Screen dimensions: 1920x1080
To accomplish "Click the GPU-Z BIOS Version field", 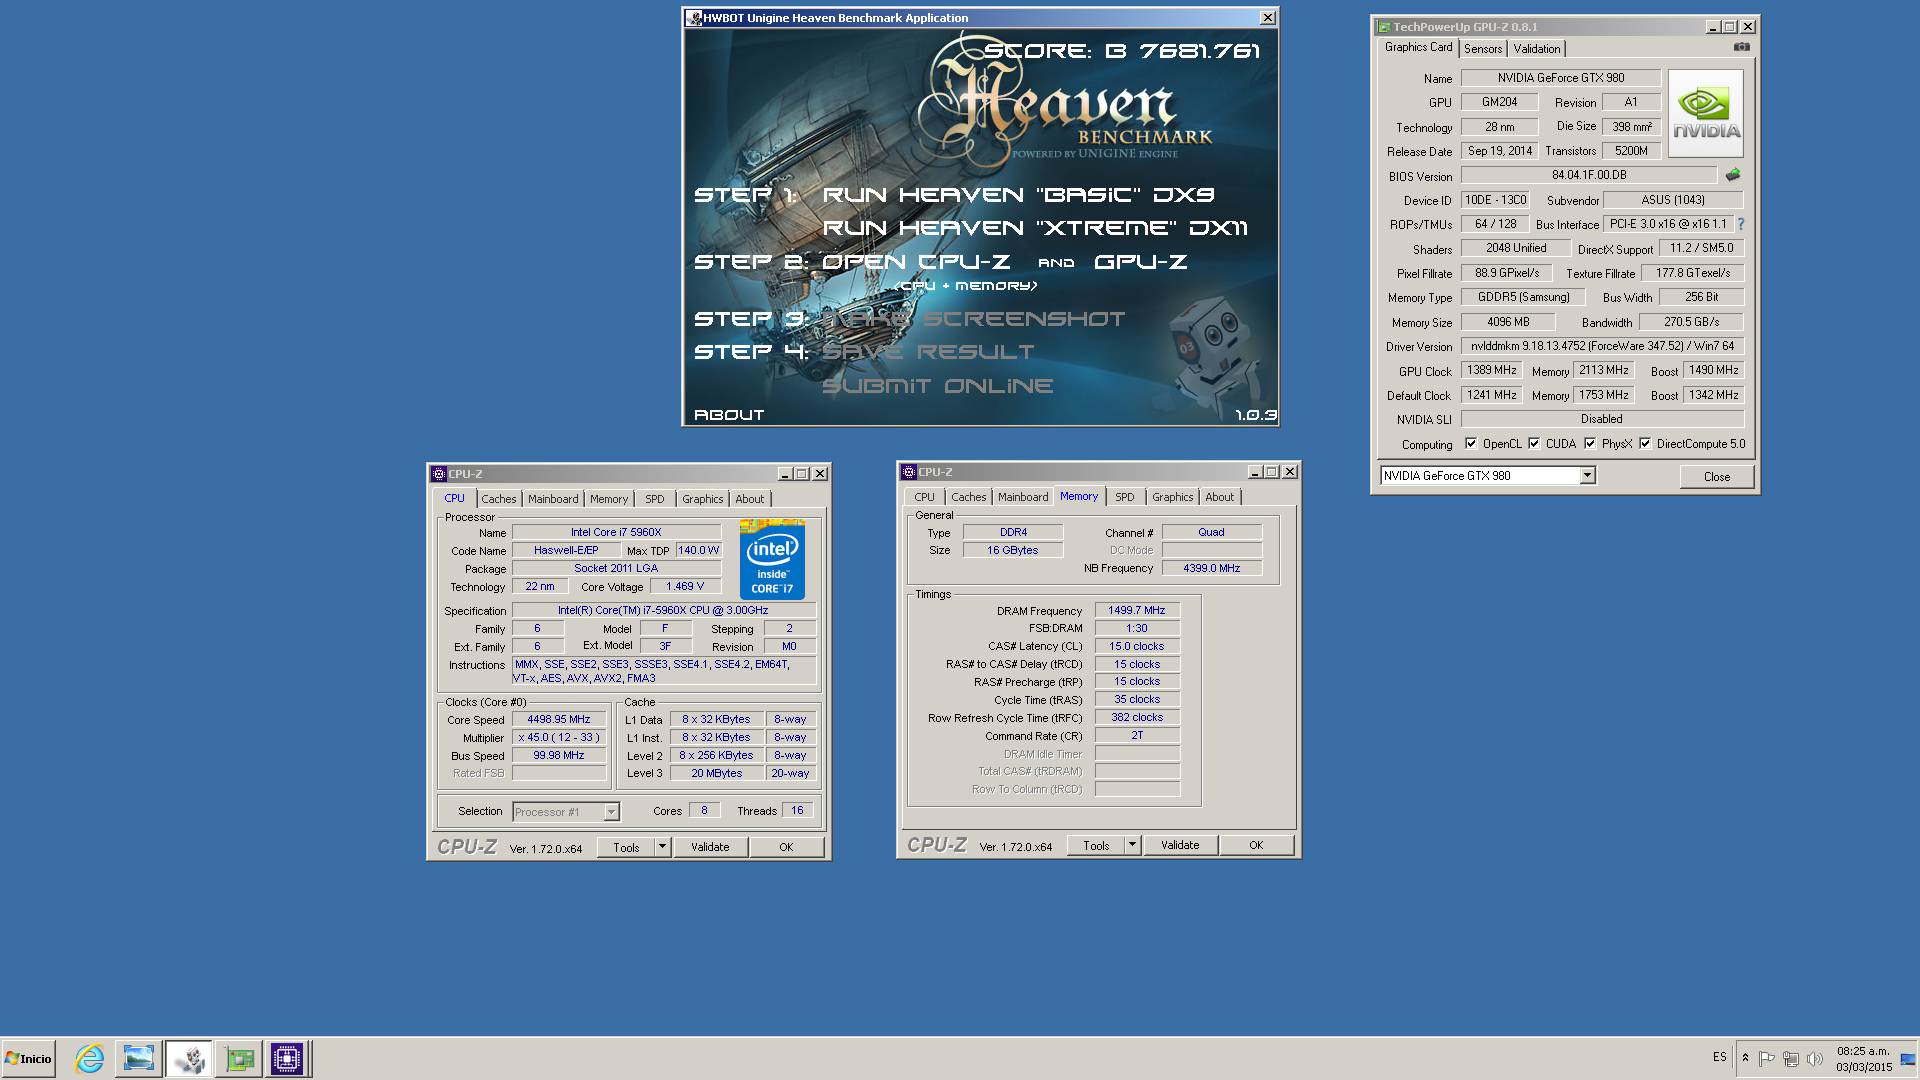I will (1589, 175).
